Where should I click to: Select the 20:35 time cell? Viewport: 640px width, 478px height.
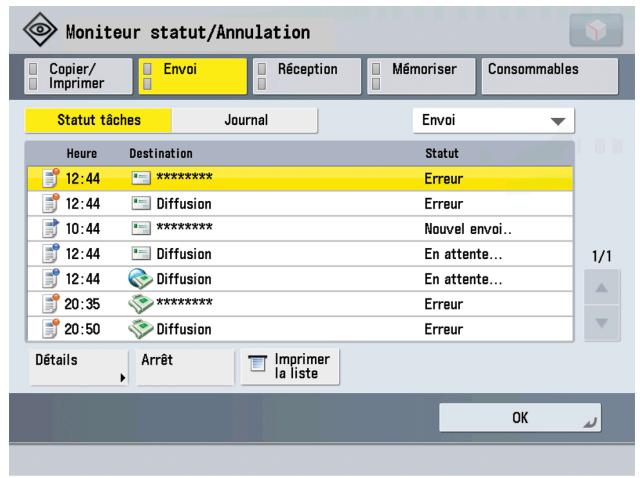click(82, 304)
